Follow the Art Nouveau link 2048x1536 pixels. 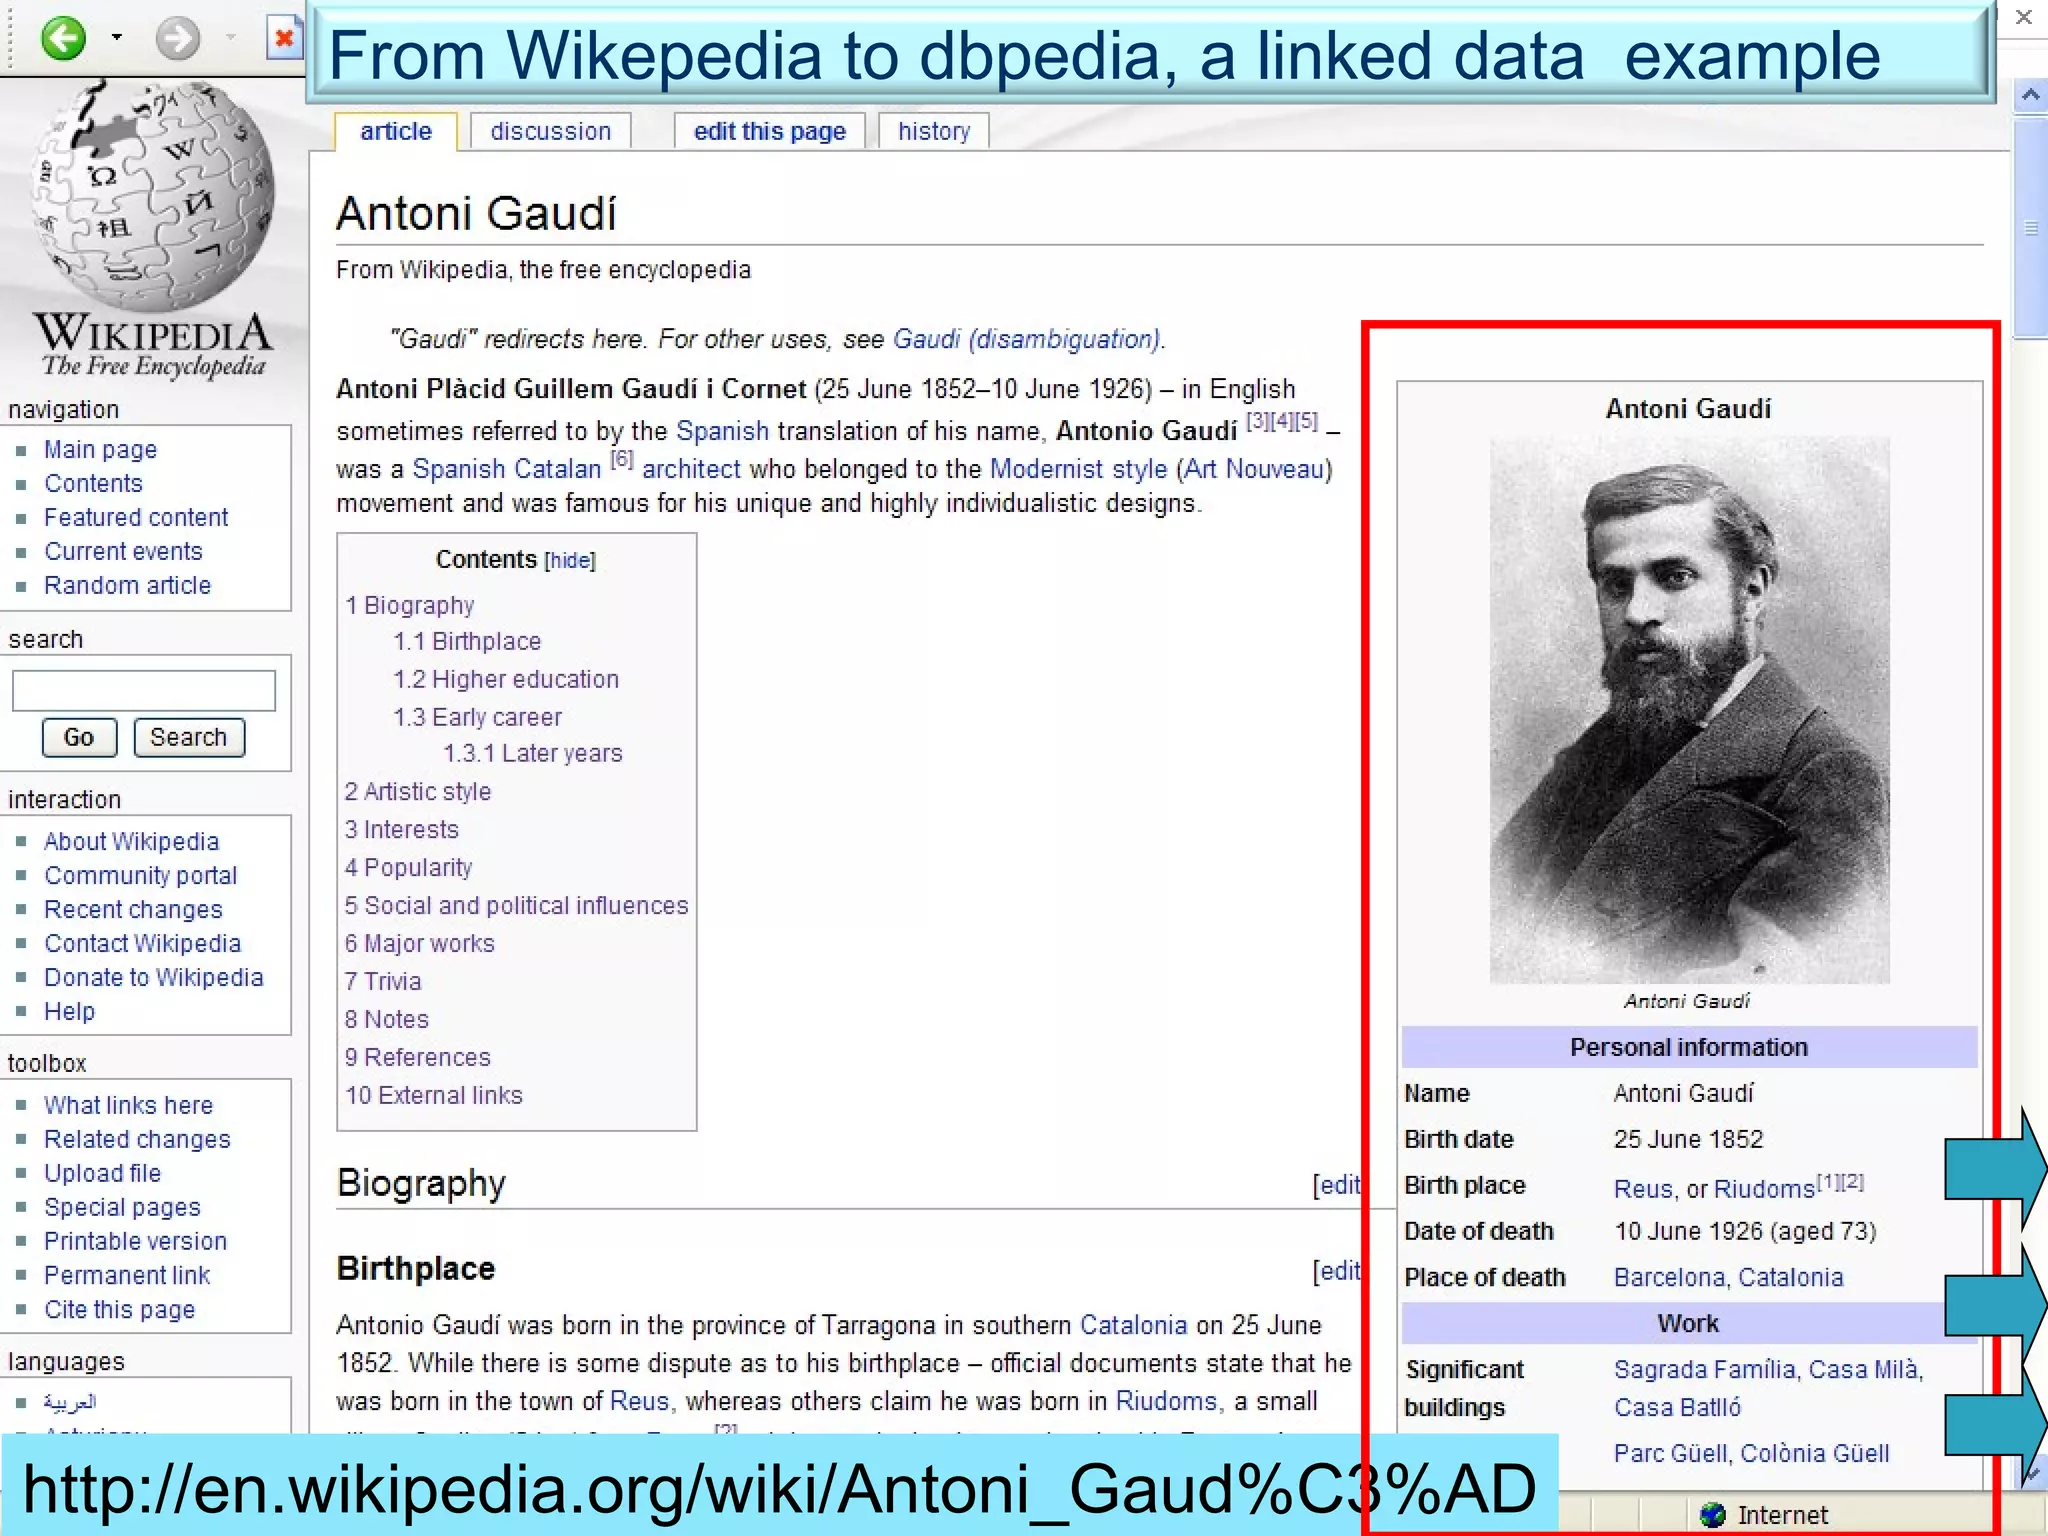click(1254, 469)
